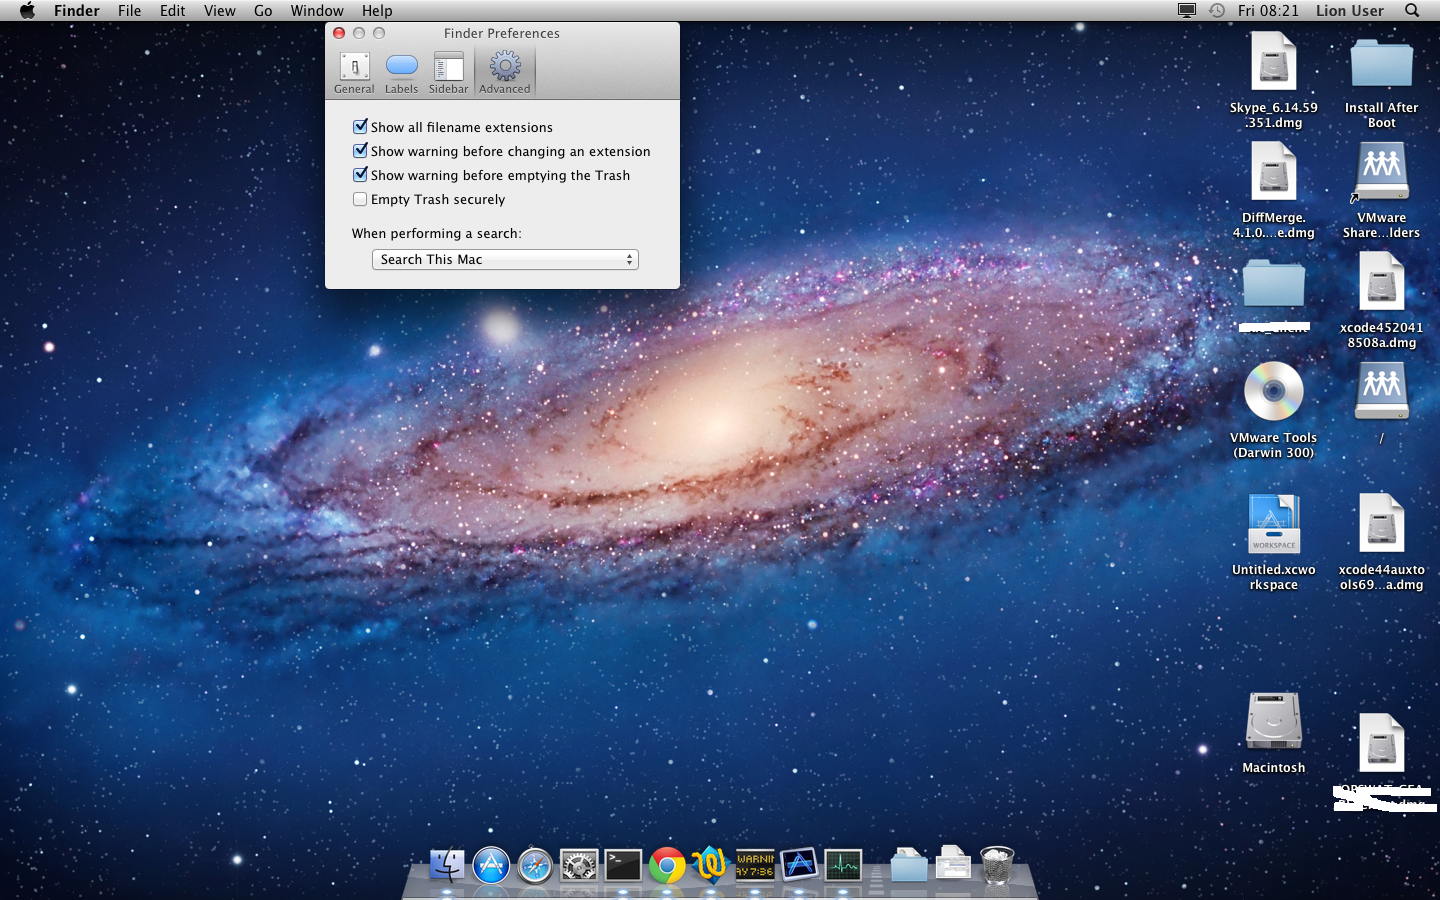Launch Google Chrome from the Dock
Viewport: 1440px width, 900px height.
(667, 865)
